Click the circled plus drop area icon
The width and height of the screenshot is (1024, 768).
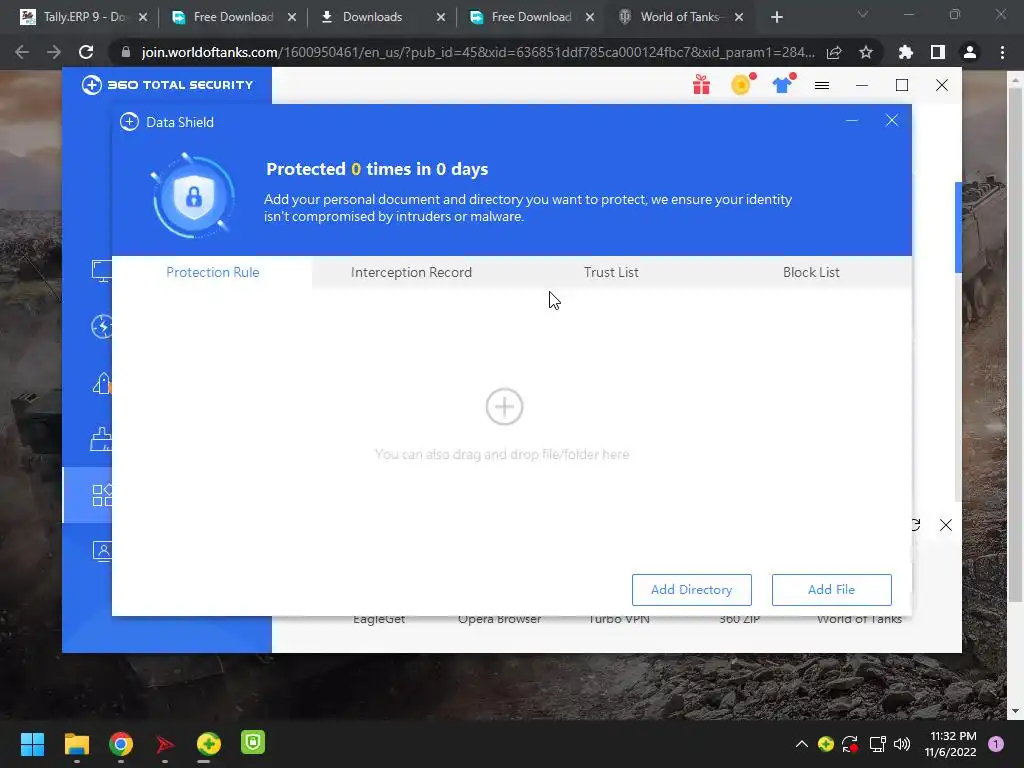(504, 406)
